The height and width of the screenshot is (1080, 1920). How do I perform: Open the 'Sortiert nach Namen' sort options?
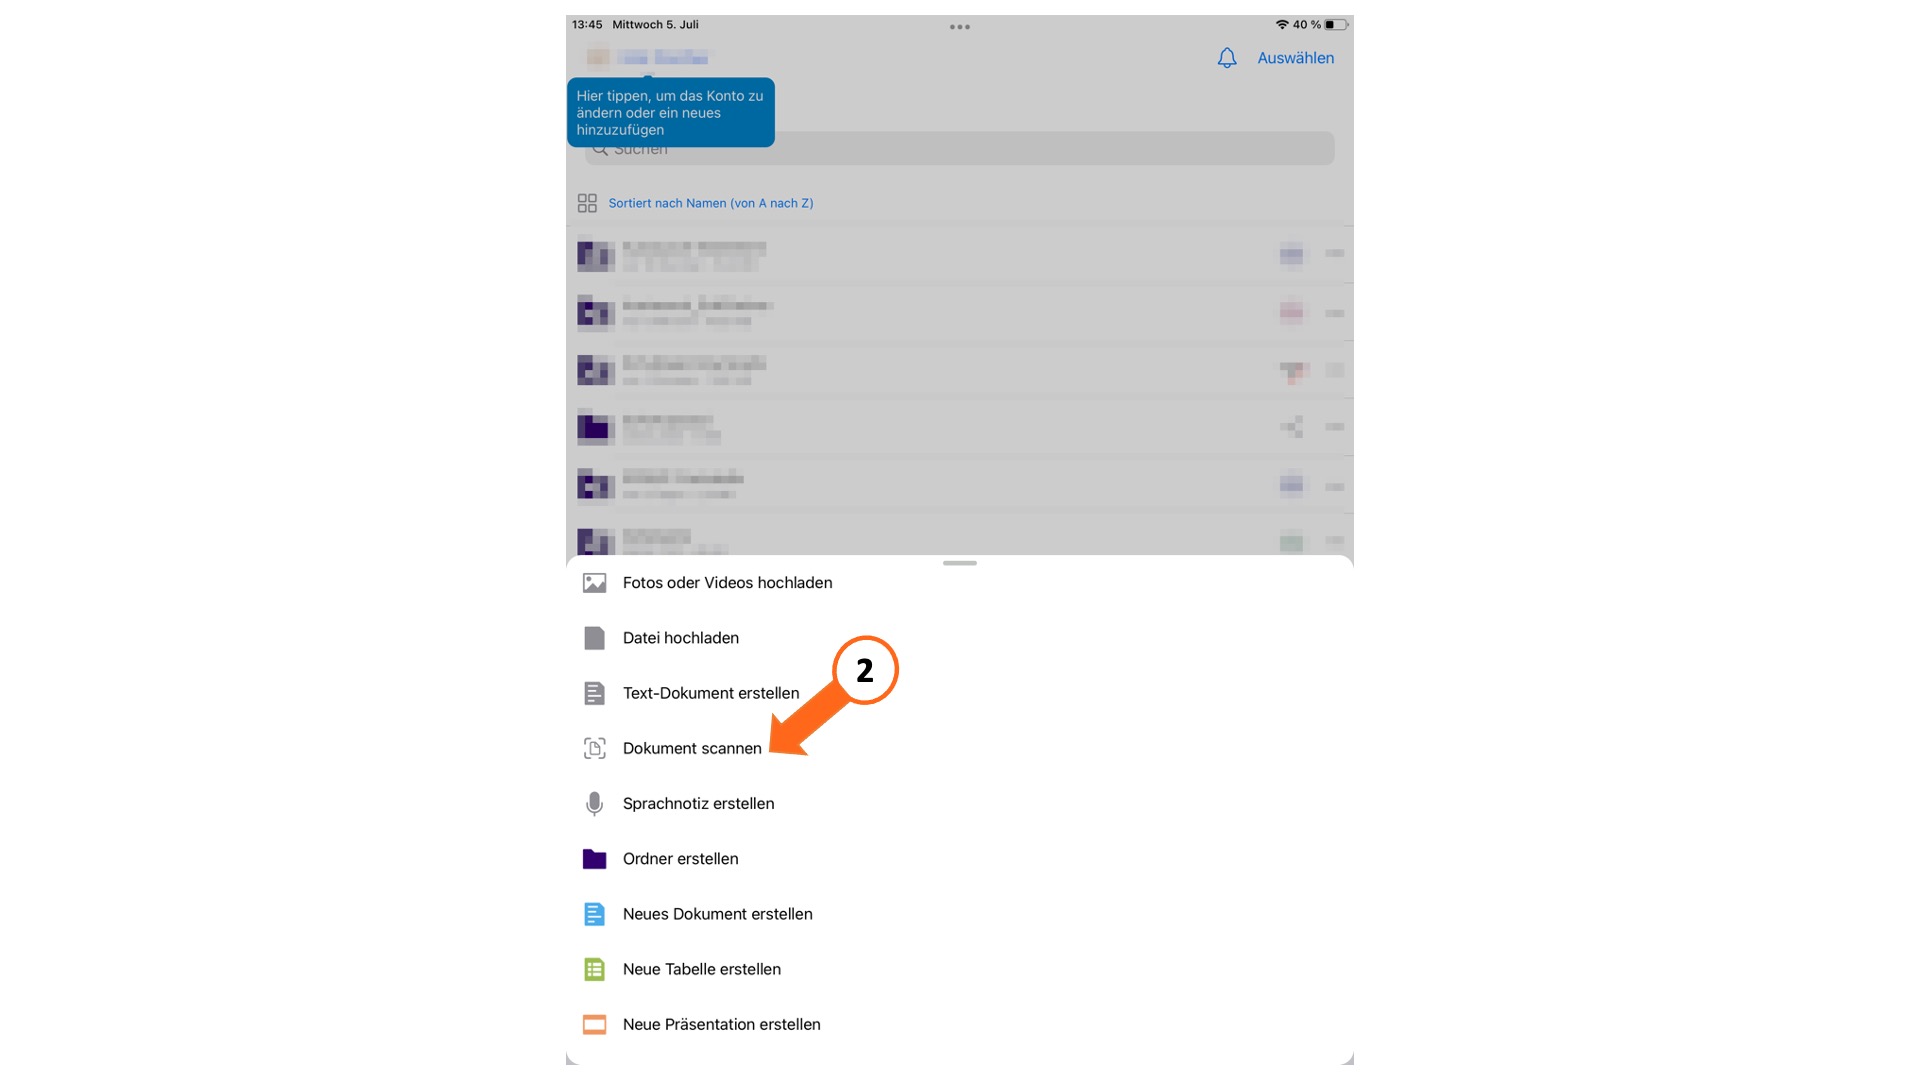click(711, 203)
